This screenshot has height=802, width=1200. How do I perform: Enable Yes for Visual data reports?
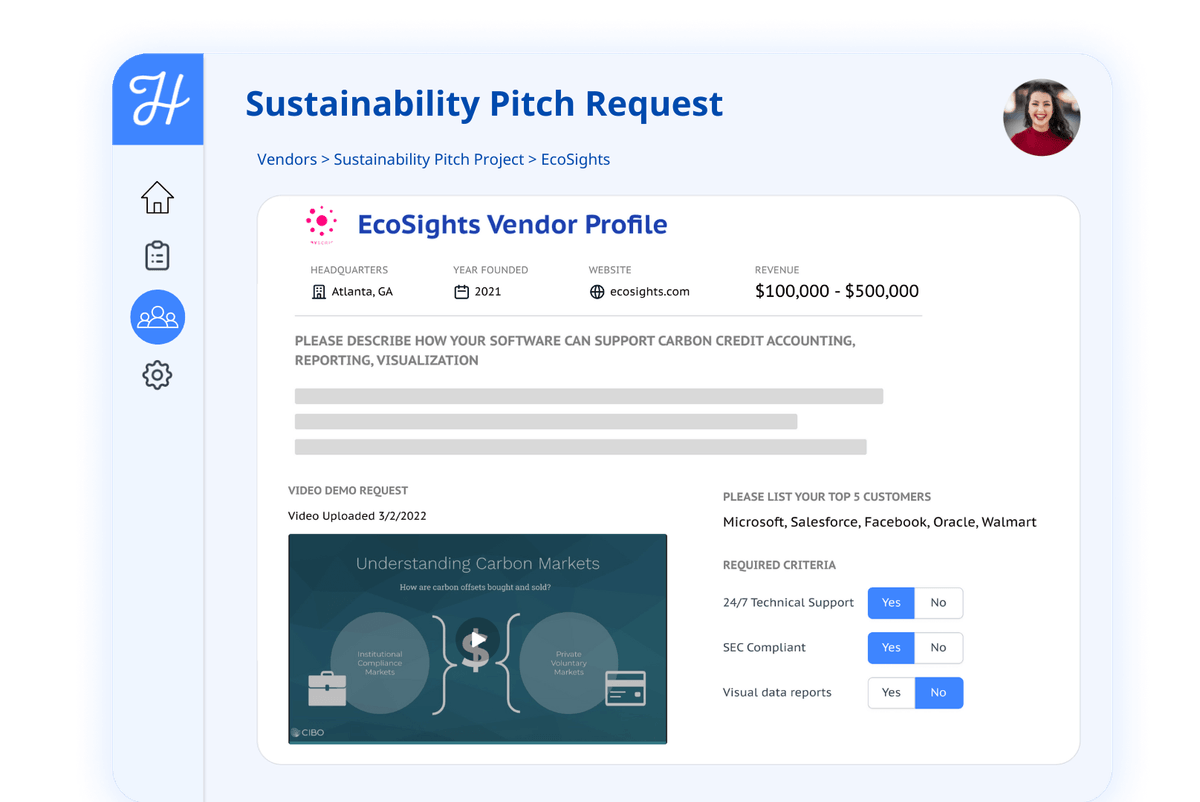pos(891,692)
